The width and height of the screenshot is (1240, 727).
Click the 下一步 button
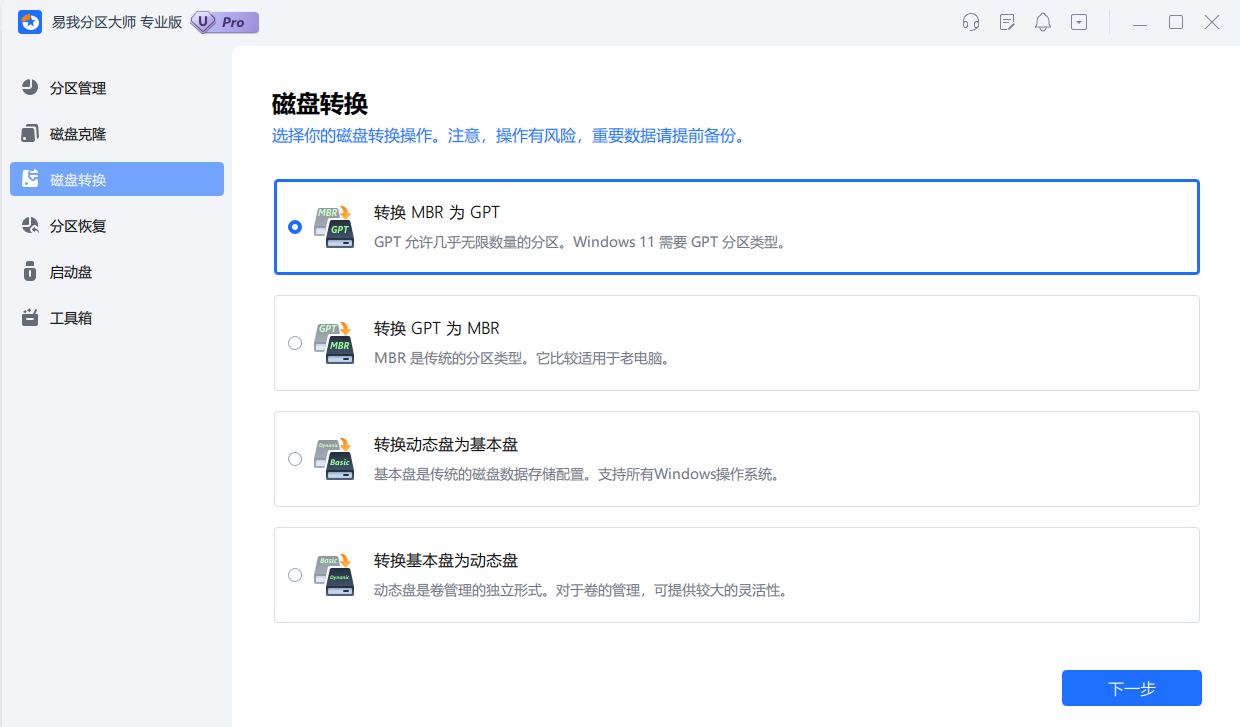click(1131, 687)
